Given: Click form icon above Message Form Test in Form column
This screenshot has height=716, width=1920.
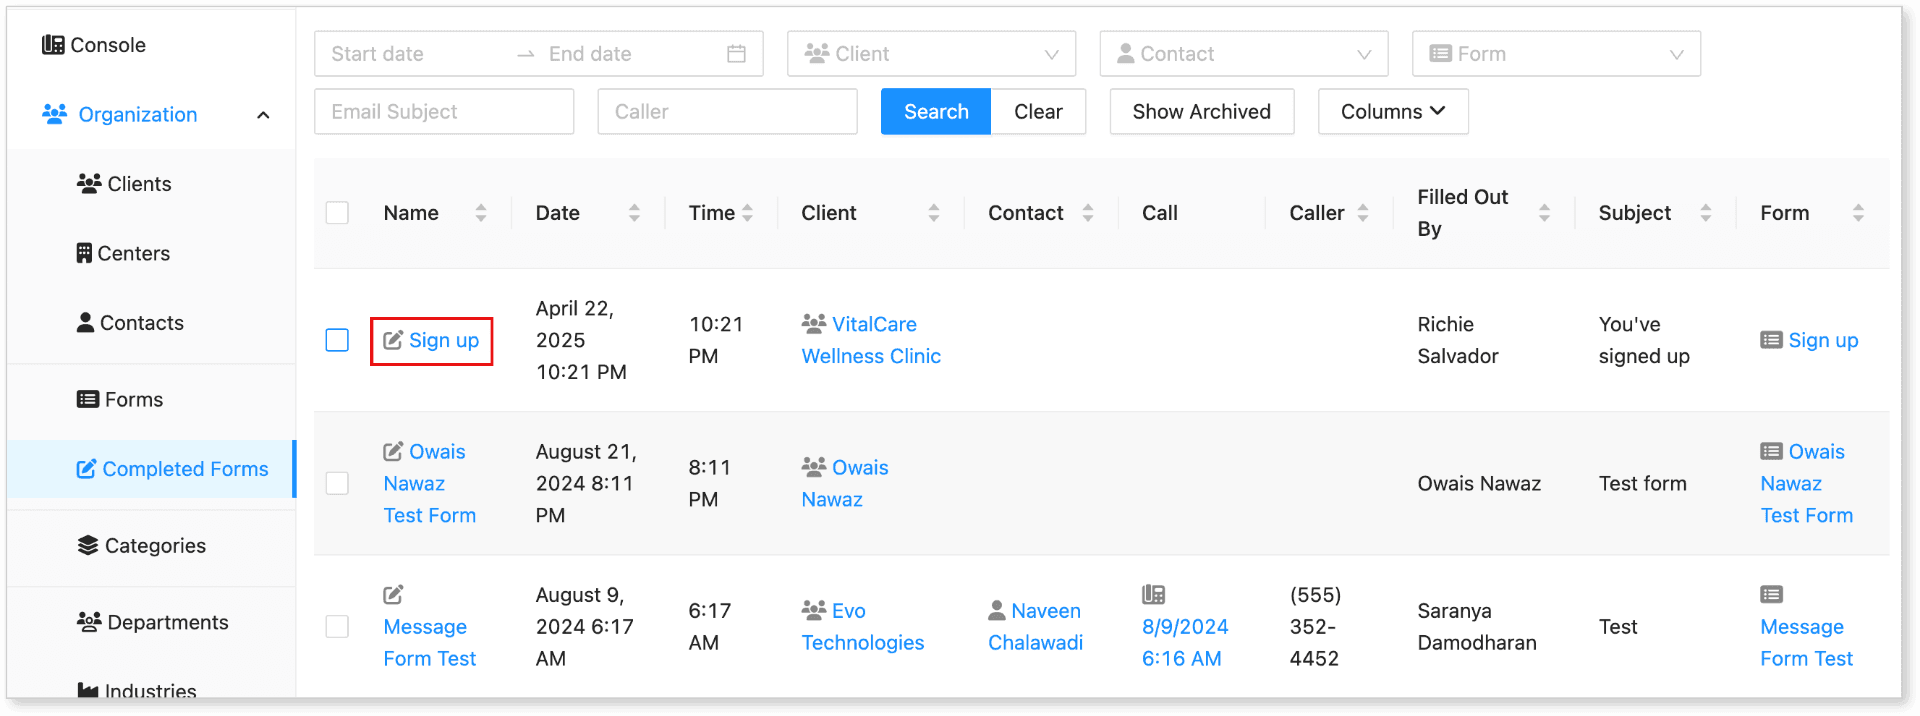Looking at the screenshot, I should point(1771,595).
